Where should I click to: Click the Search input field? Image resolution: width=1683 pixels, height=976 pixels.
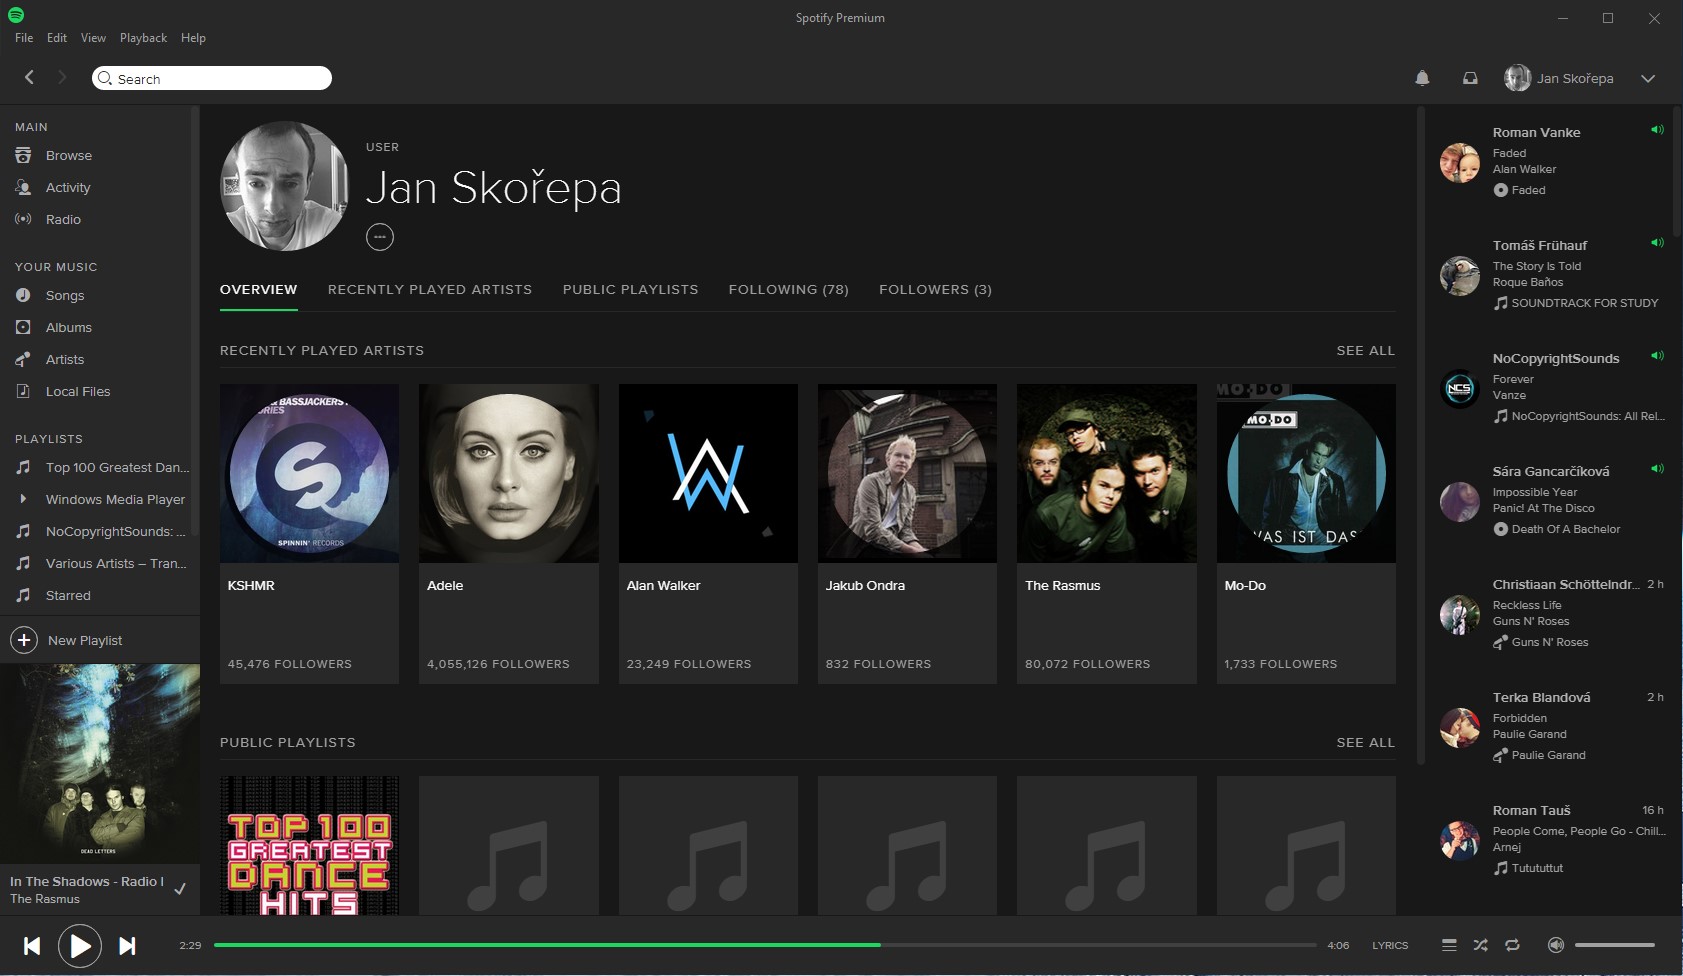coord(212,78)
